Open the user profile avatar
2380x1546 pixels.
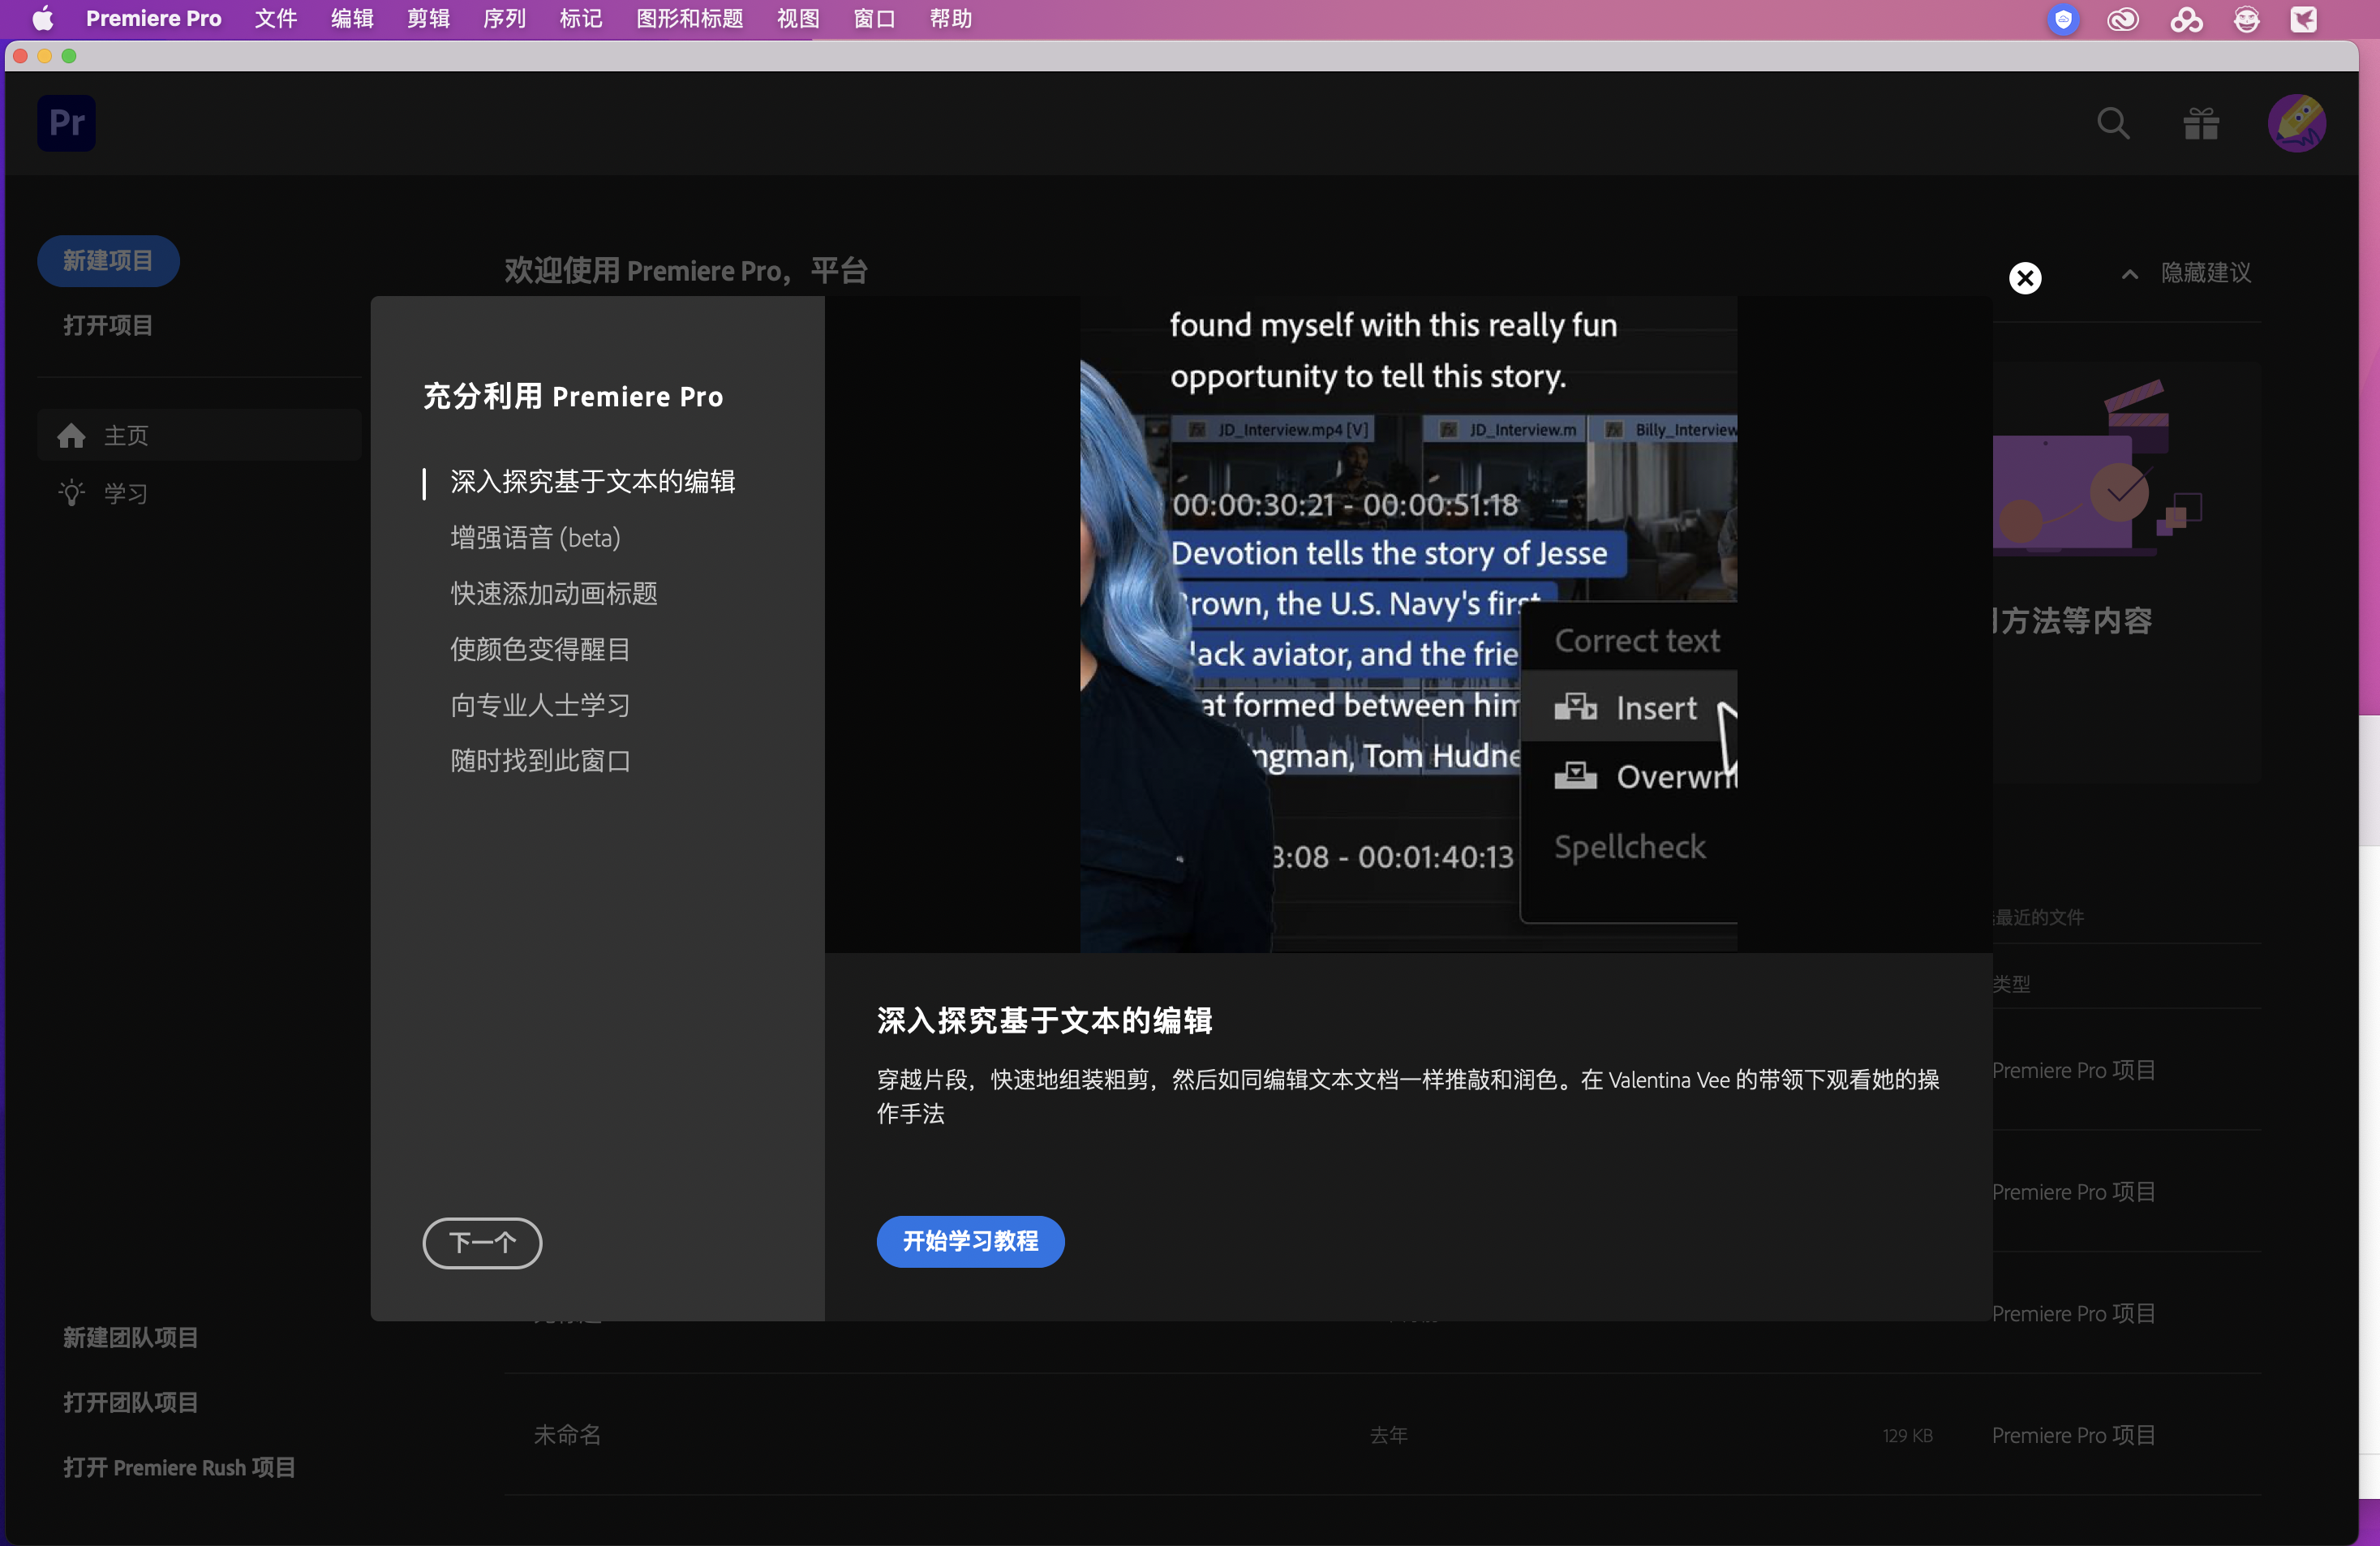click(2296, 124)
